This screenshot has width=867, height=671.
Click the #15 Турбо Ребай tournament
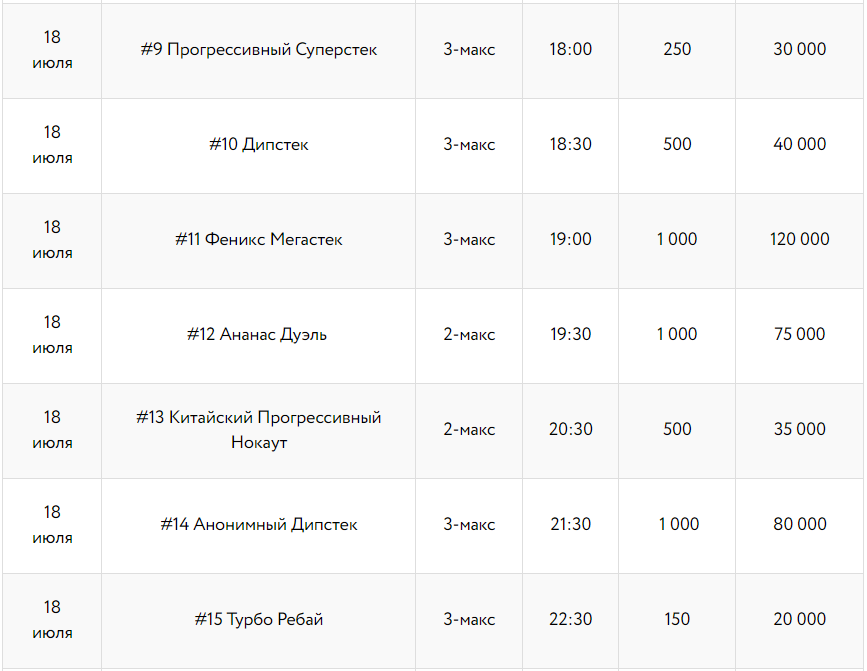pos(258,619)
